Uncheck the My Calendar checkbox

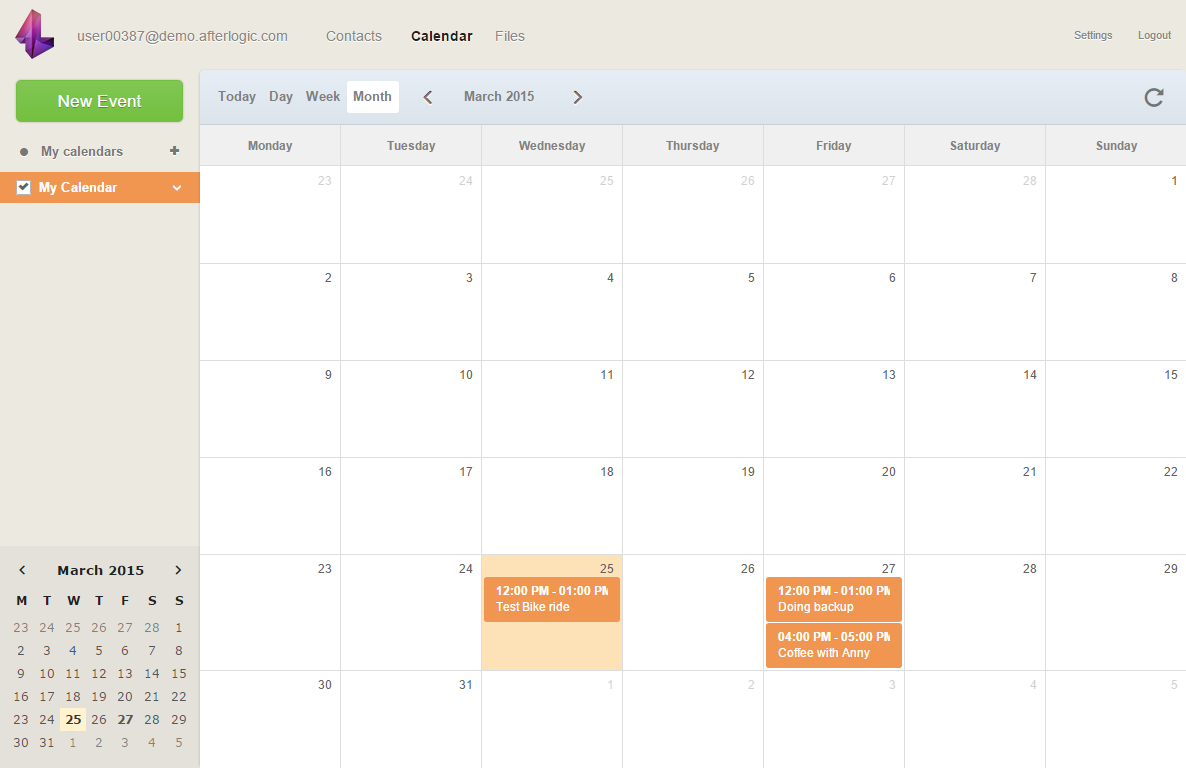tap(24, 187)
